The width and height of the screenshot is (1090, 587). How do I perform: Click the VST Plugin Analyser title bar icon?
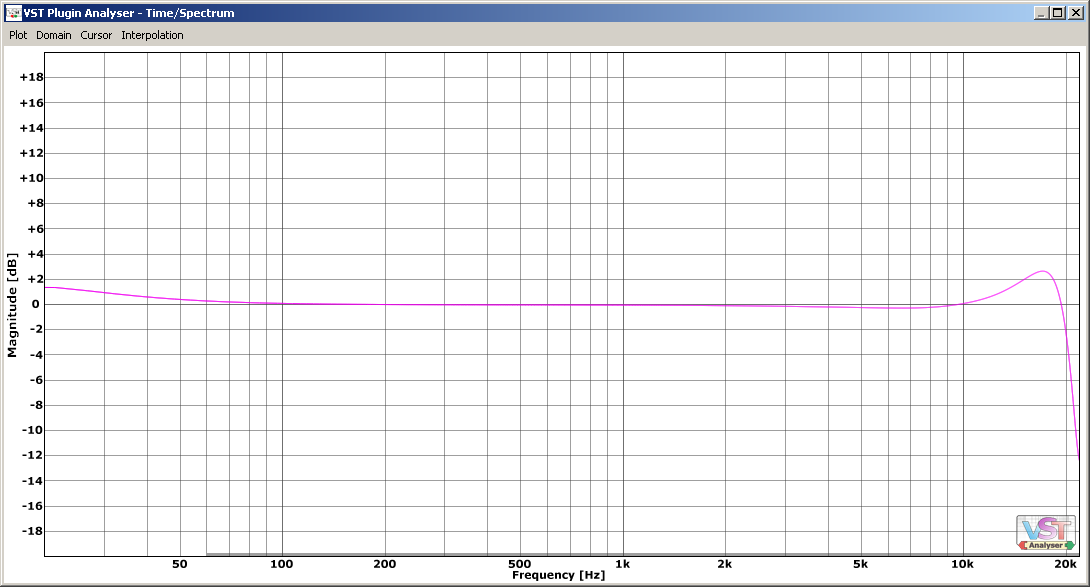pyautogui.click(x=13, y=13)
